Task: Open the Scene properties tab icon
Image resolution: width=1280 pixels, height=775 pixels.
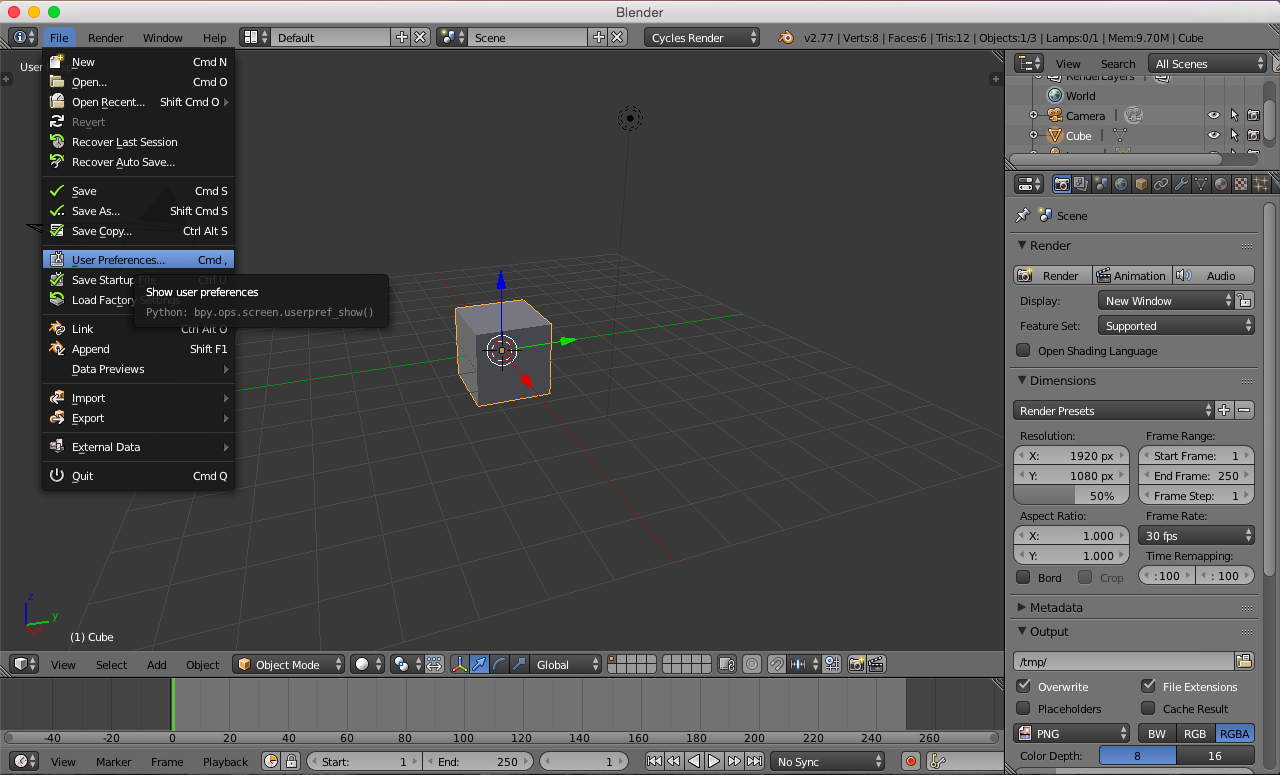Action: (1101, 184)
